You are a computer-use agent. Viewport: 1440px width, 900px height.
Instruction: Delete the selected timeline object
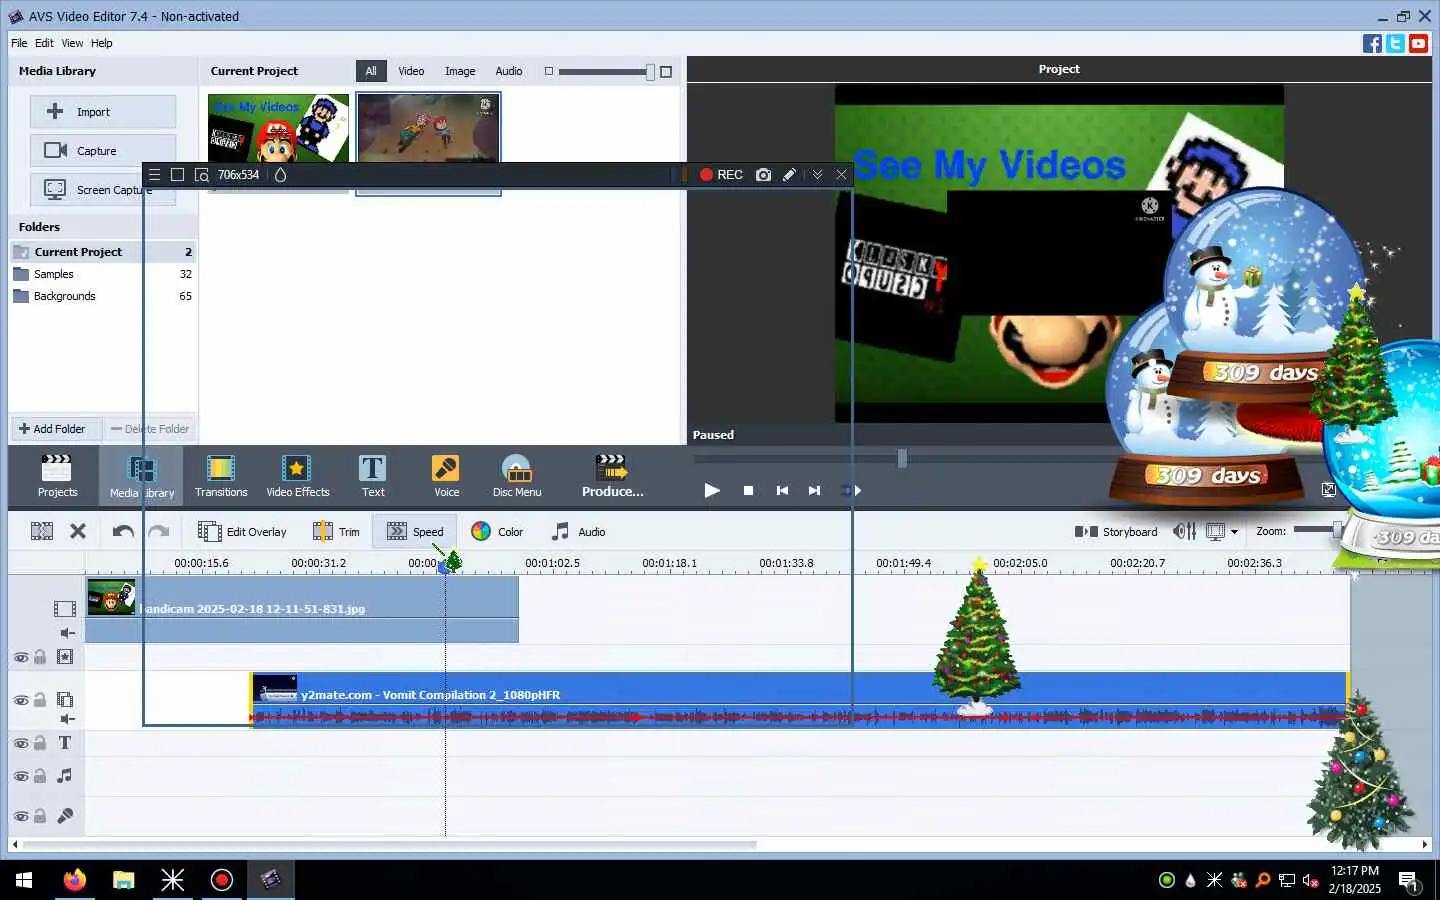point(78,531)
